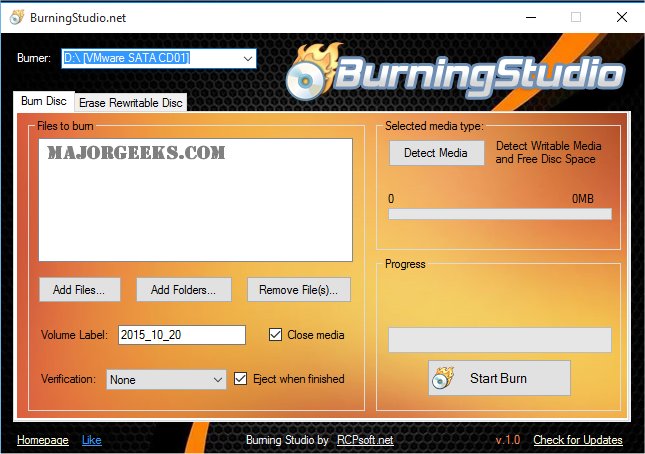Click the burn progress bar

[x=500, y=340]
